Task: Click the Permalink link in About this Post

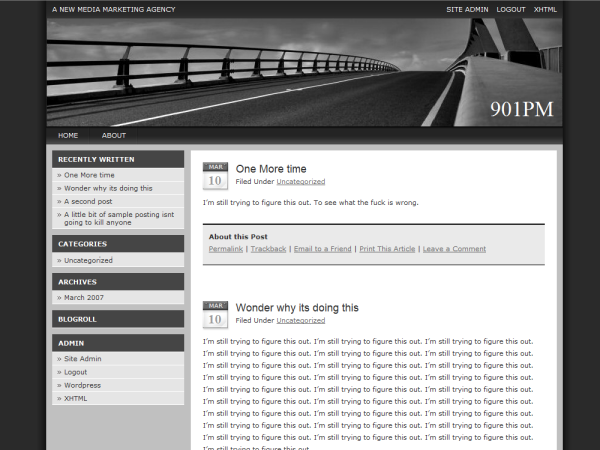Action: (226, 248)
